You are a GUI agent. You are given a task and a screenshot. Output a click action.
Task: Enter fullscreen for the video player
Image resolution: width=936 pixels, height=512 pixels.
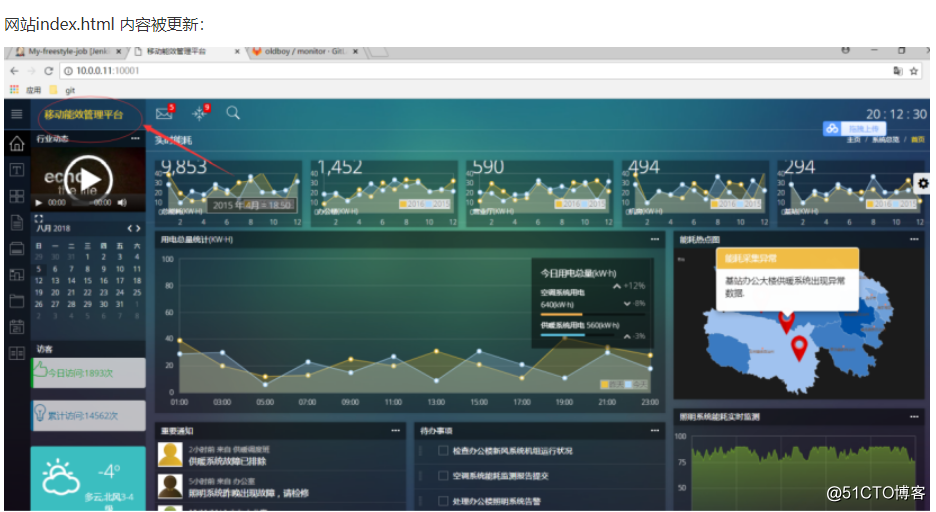[39, 218]
